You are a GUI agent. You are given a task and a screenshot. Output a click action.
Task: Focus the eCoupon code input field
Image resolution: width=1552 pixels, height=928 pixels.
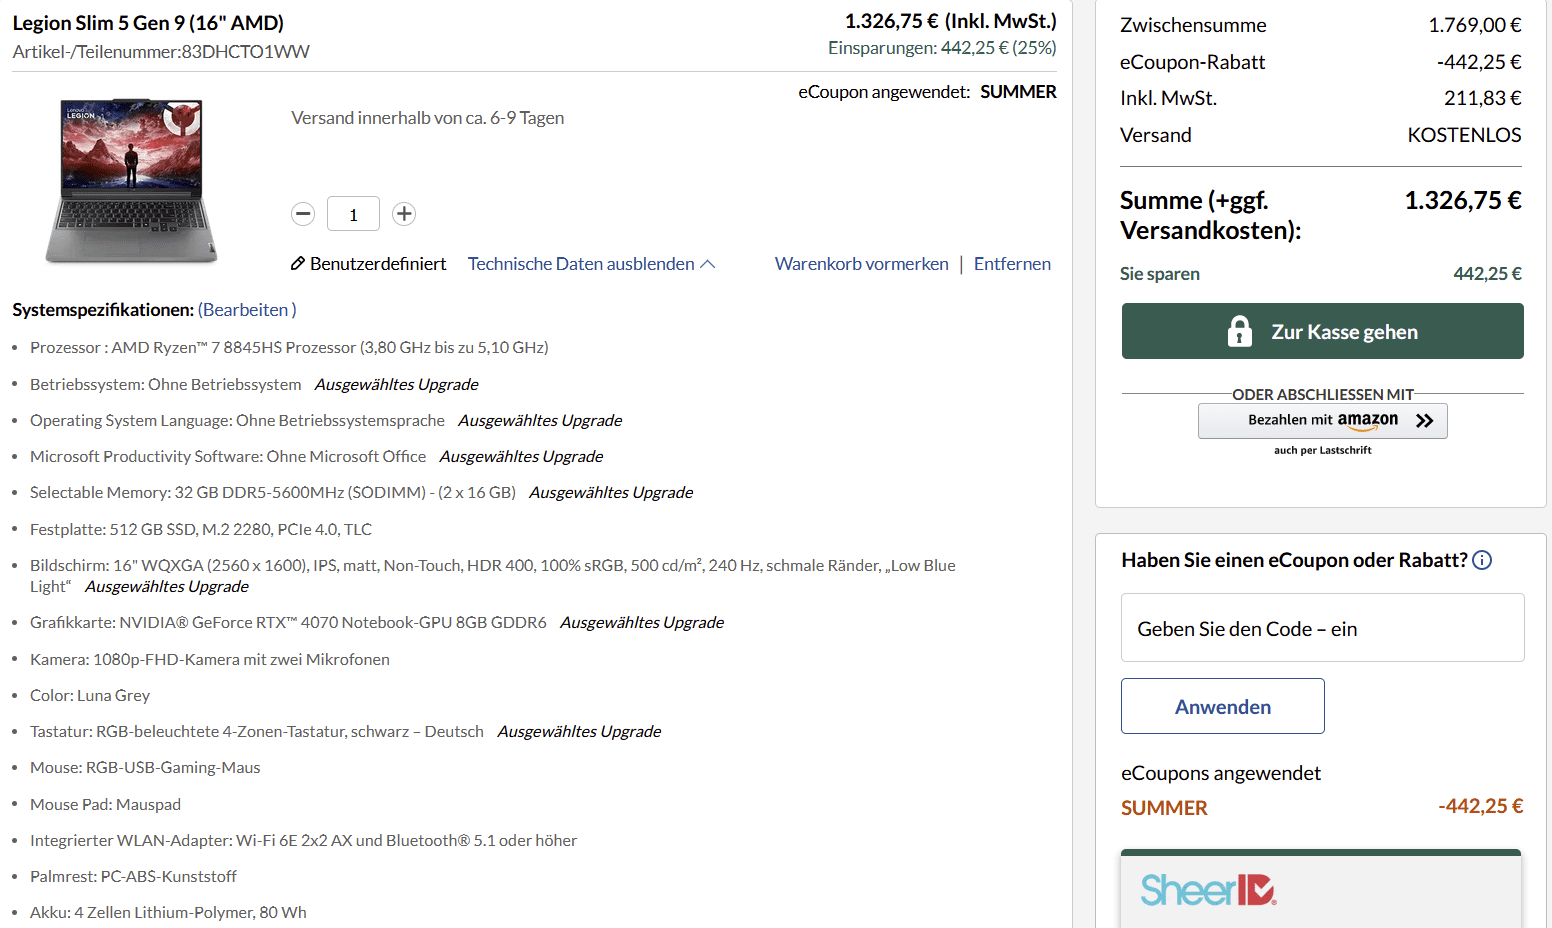(1322, 628)
